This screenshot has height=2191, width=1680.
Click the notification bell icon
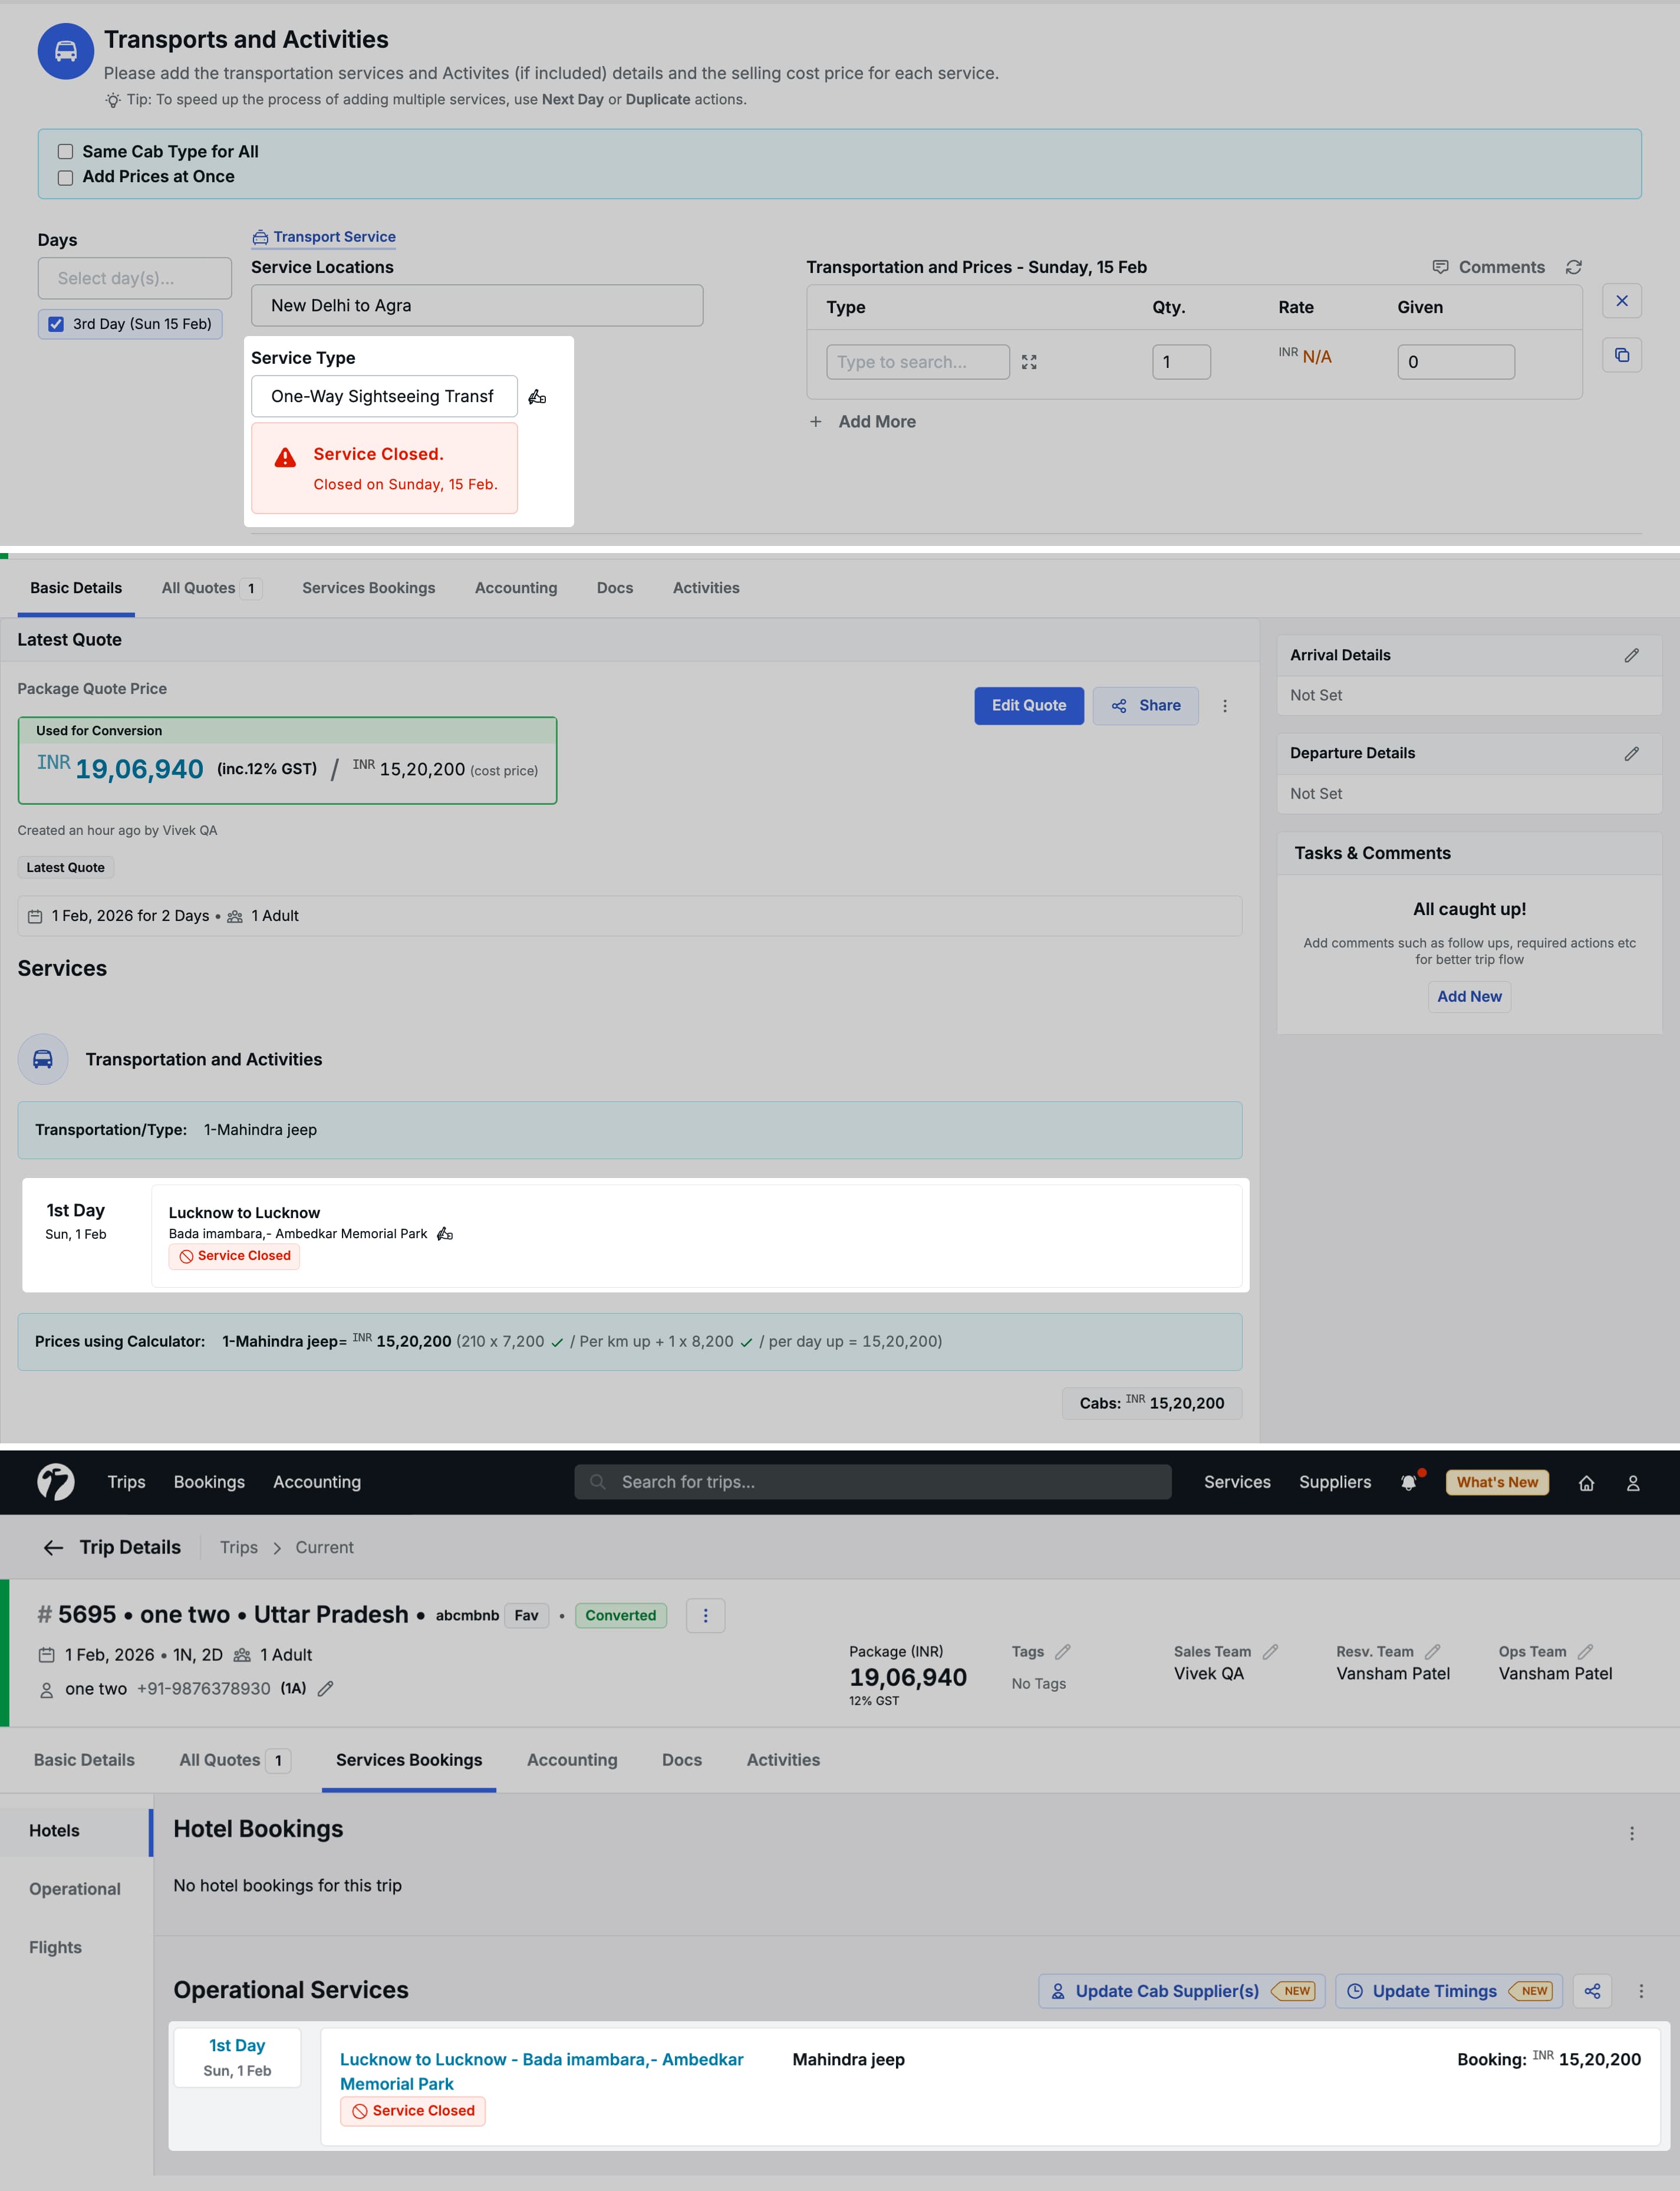[x=1408, y=1483]
